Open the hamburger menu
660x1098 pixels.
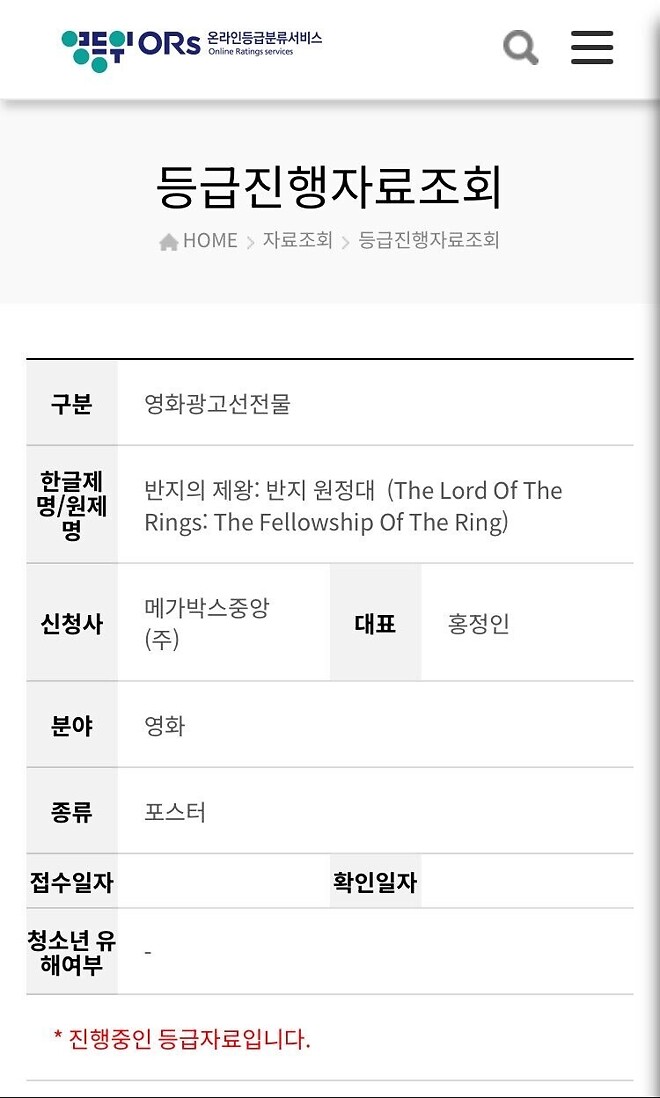coord(592,47)
